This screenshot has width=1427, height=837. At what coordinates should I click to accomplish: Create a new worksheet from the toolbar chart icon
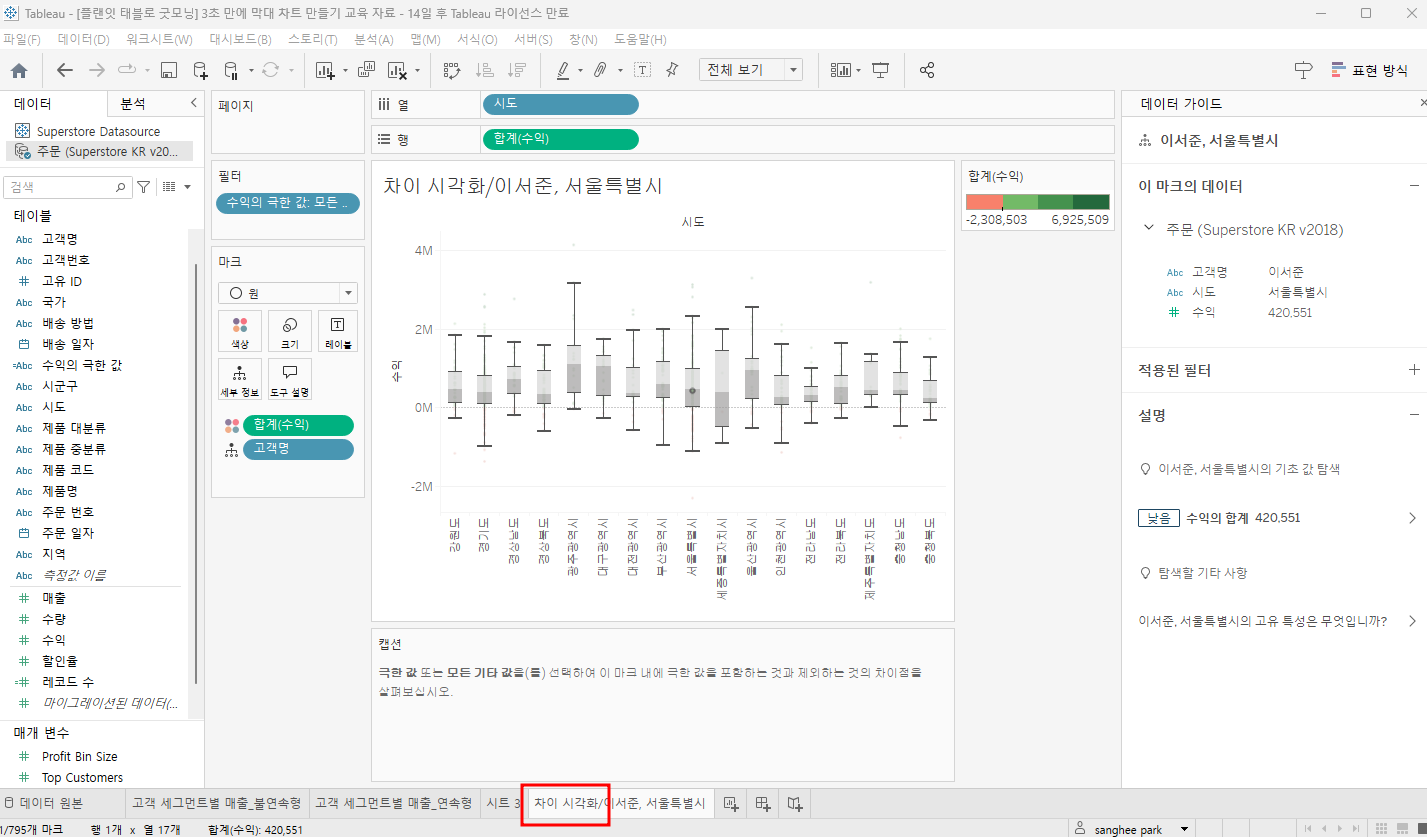click(324, 70)
